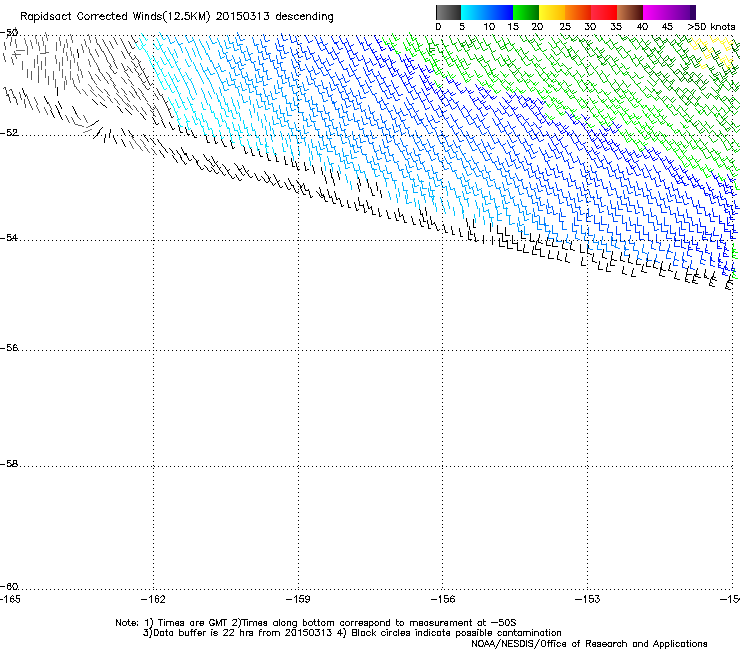Screen dimensions: 740x650
Task: Click the word 'descending' in the title
Action: pos(304,17)
